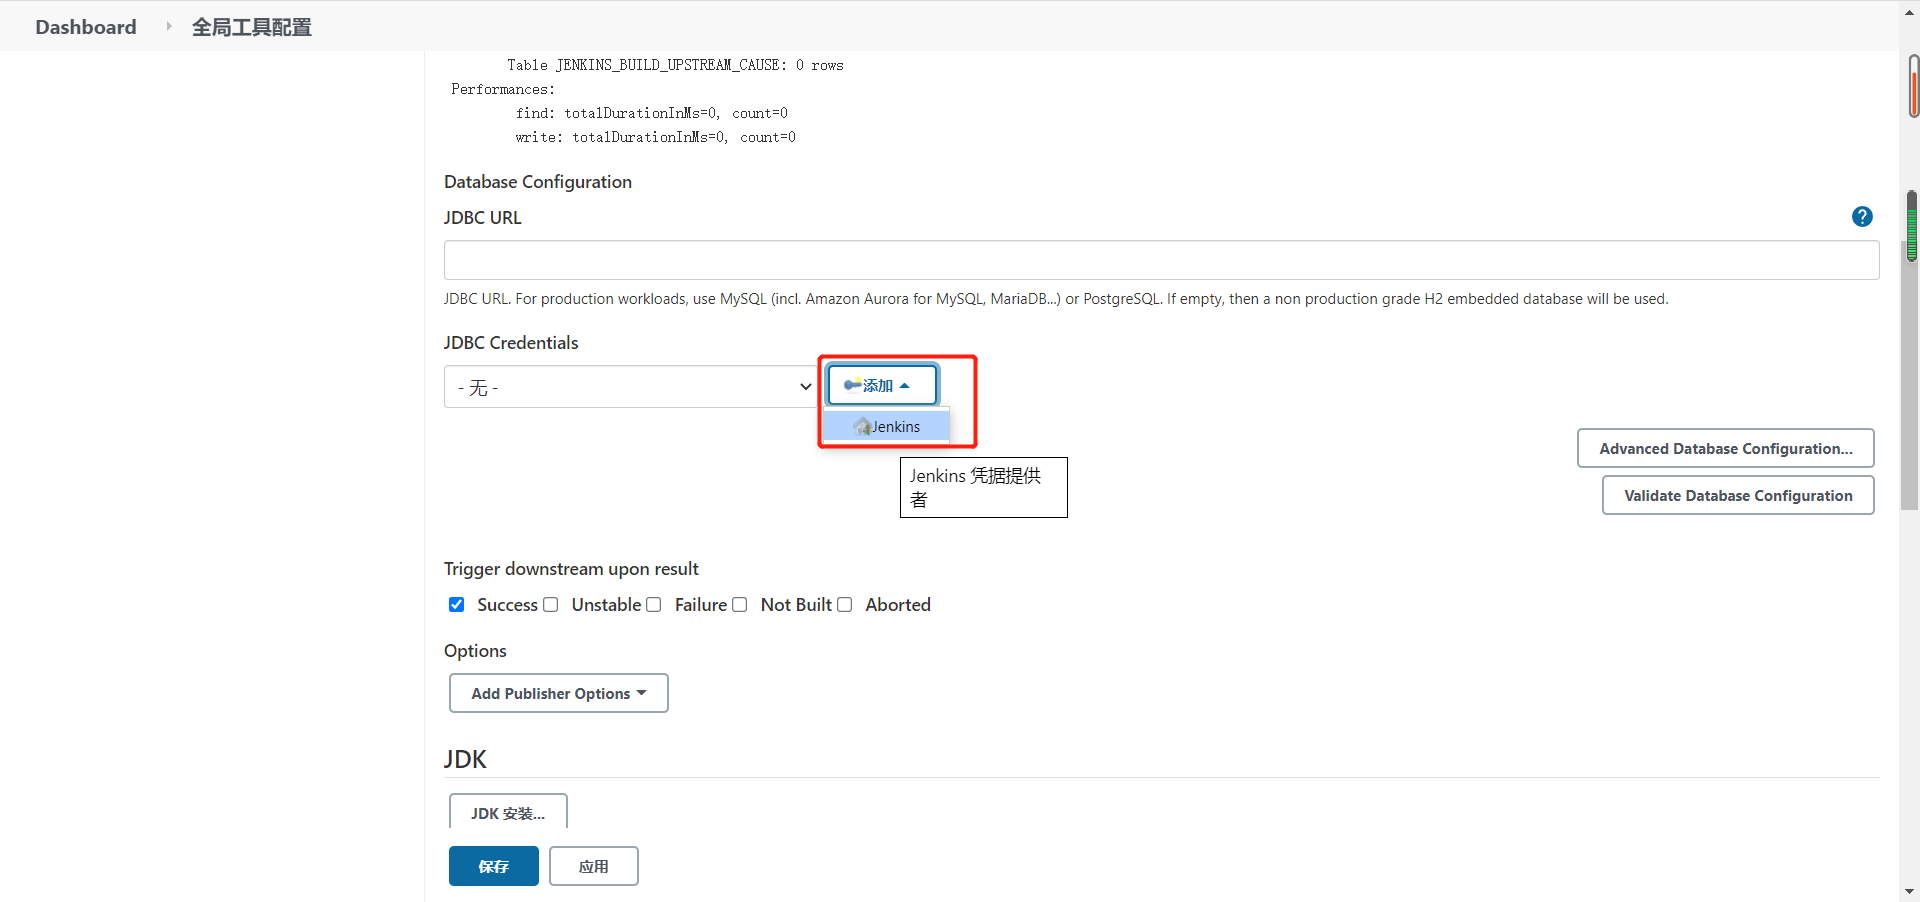This screenshot has width=1920, height=902.
Task: Go to Dashboard breadcrumb
Action: pos(86,27)
